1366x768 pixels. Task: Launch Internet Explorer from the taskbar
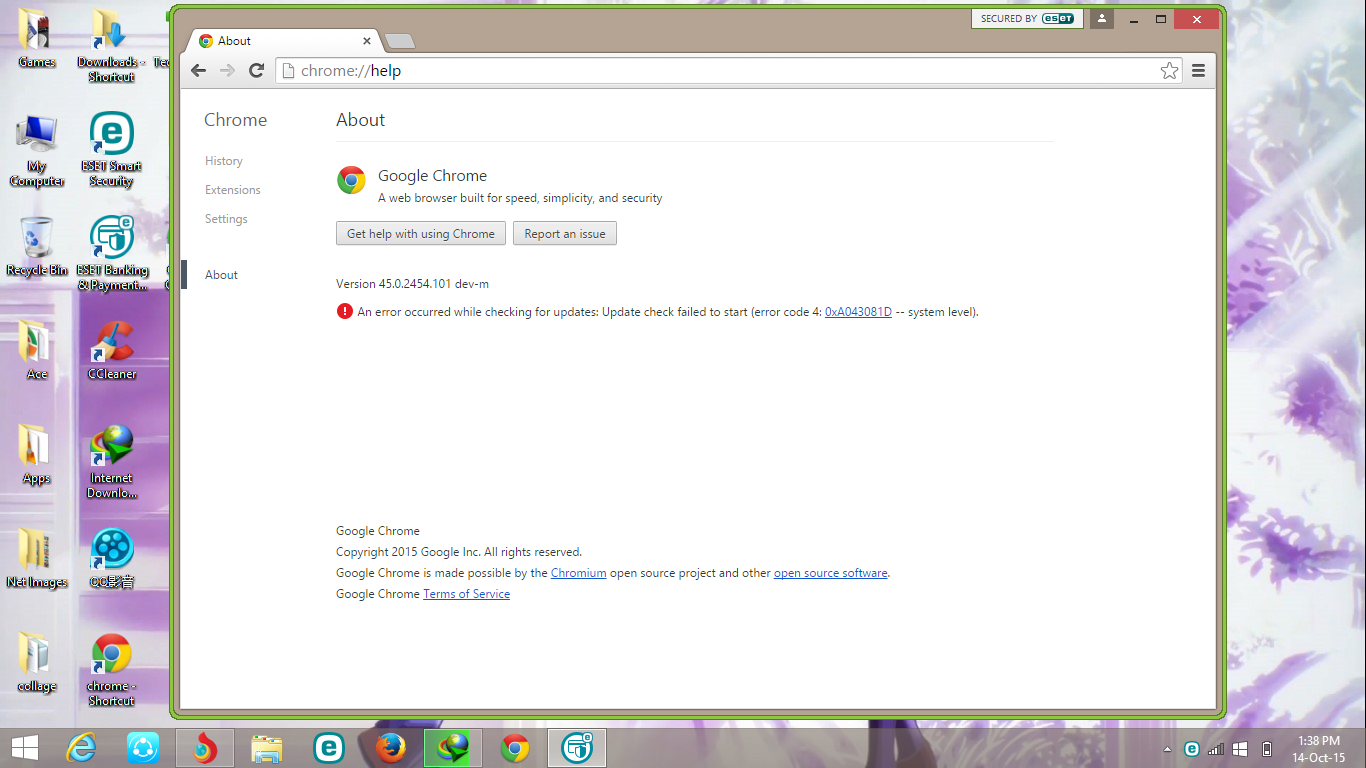(x=80, y=748)
